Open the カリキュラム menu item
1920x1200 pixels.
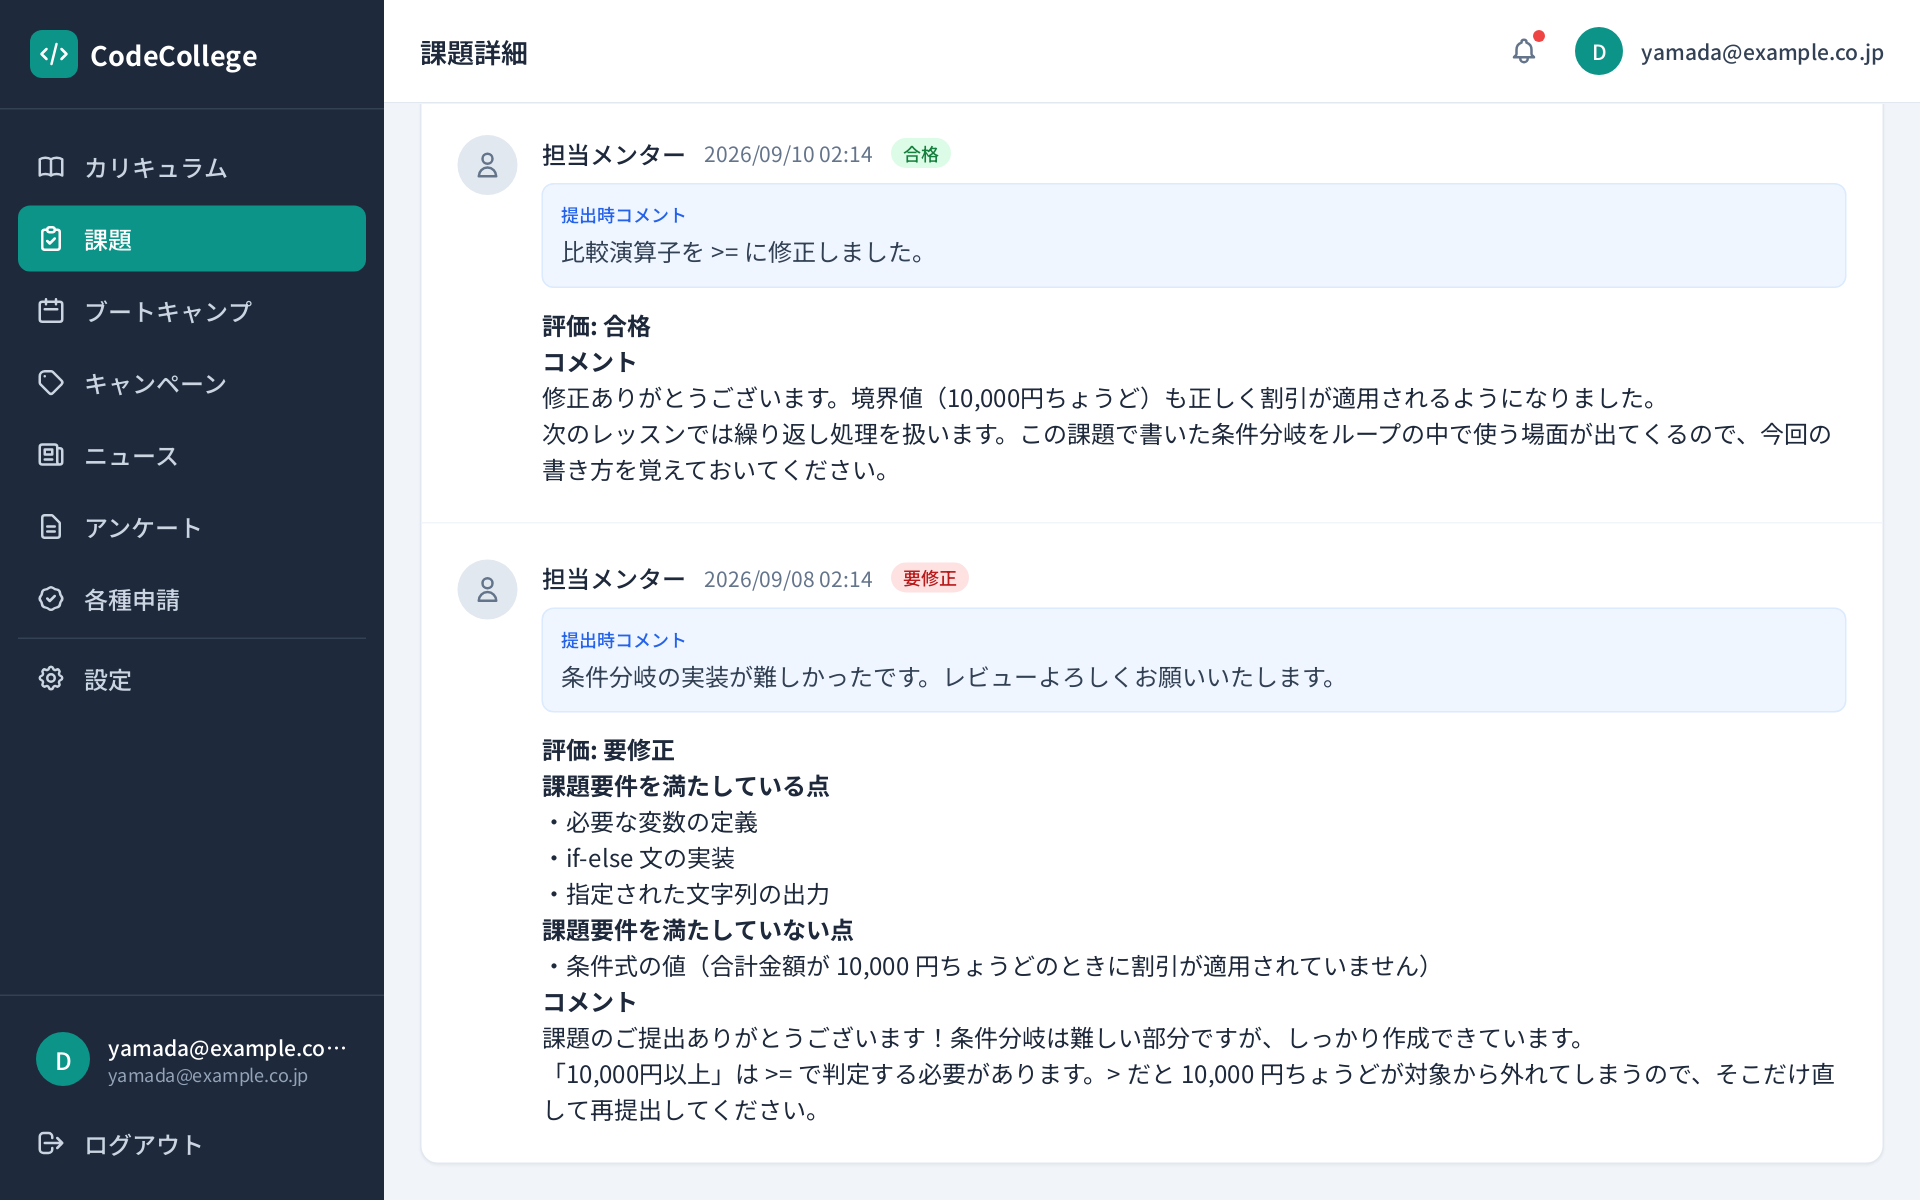192,167
